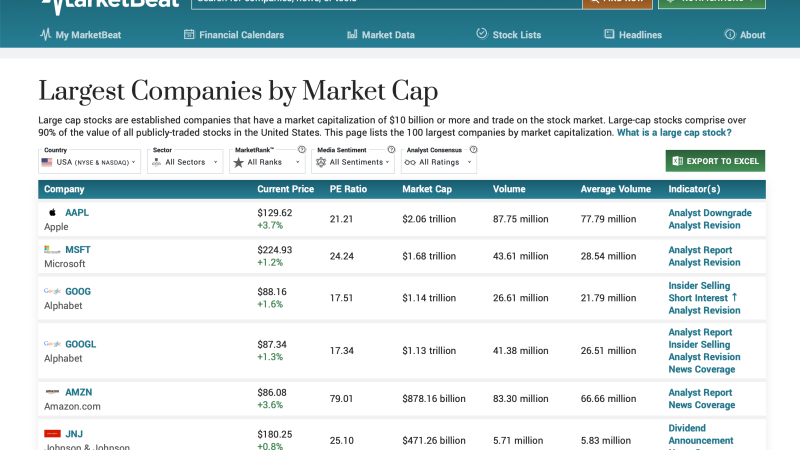Viewport: 800px width, 450px height.
Task: Open the All Ratings dropdown
Action: [440, 162]
